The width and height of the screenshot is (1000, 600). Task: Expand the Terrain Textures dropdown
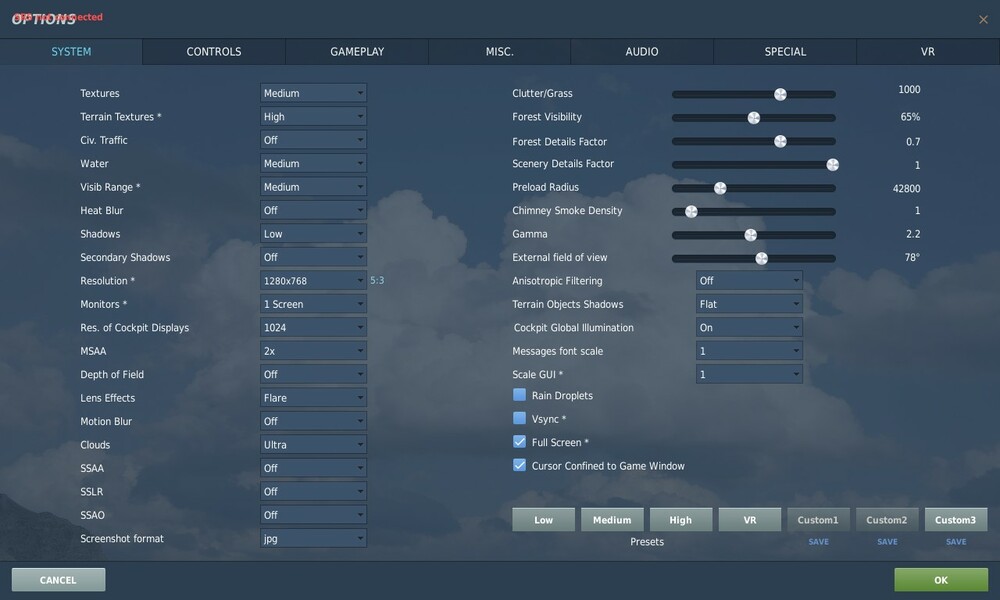pos(313,117)
